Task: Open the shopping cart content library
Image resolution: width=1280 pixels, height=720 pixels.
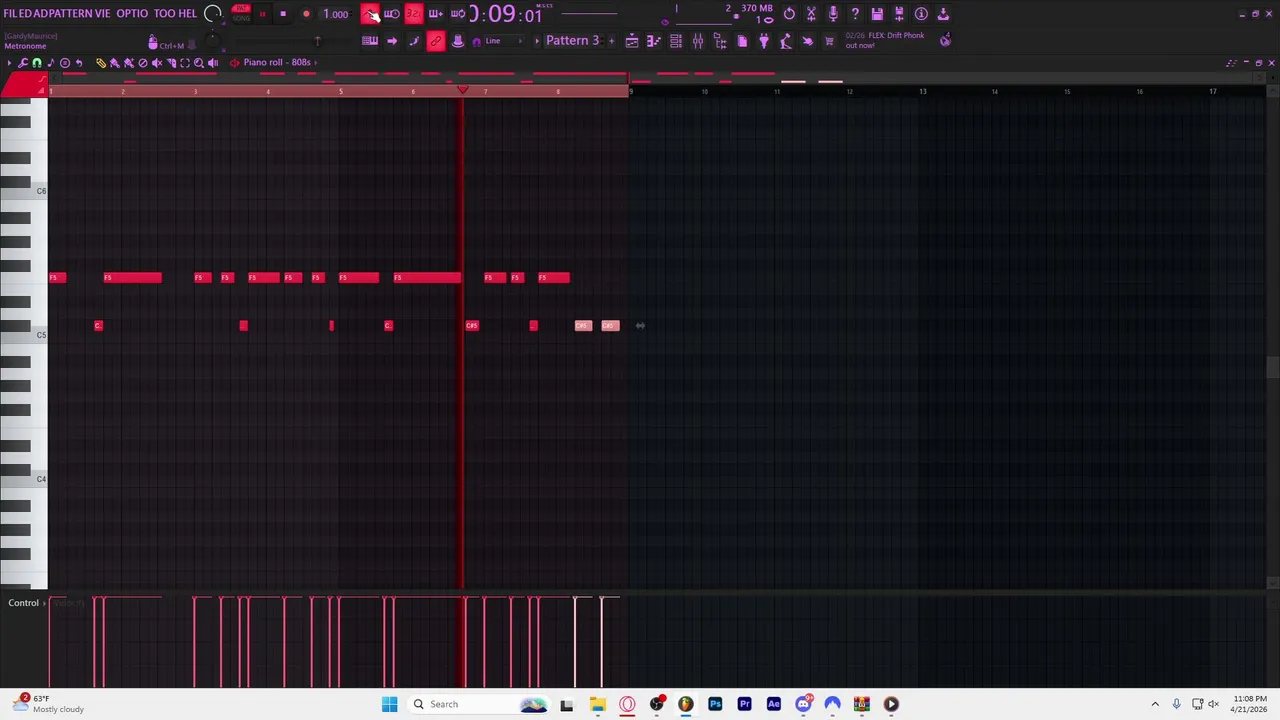Action: coord(829,41)
